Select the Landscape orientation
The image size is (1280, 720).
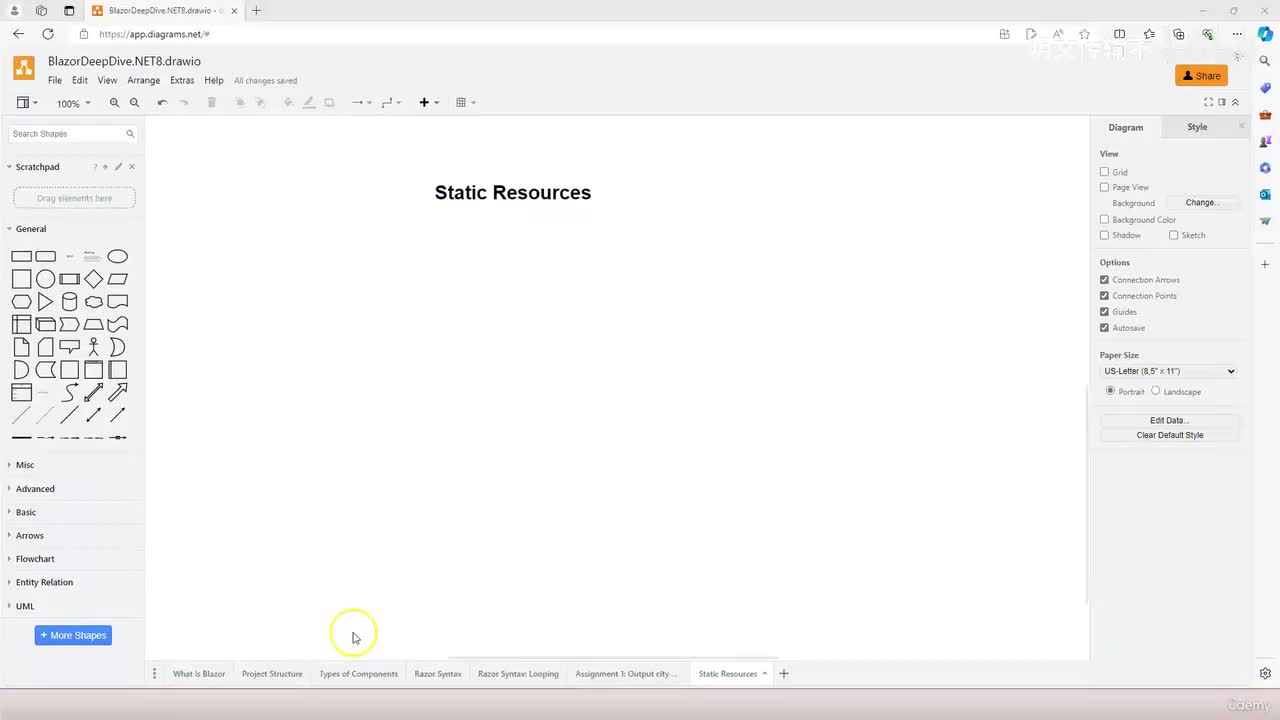1156,391
